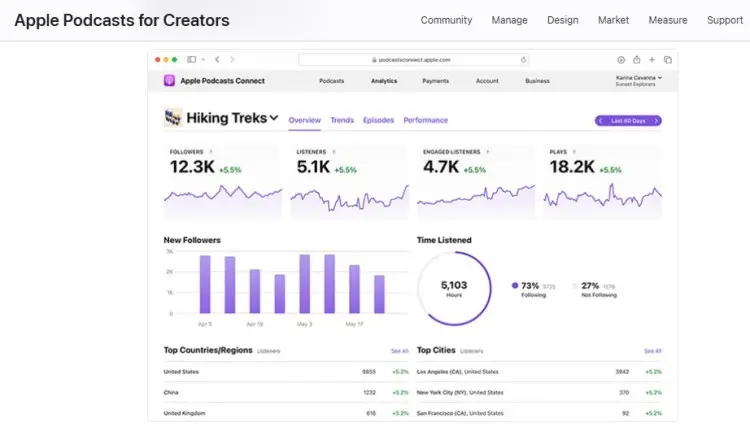Image resolution: width=750 pixels, height=444 pixels.
Task: Open the Business menu item
Action: click(537, 81)
